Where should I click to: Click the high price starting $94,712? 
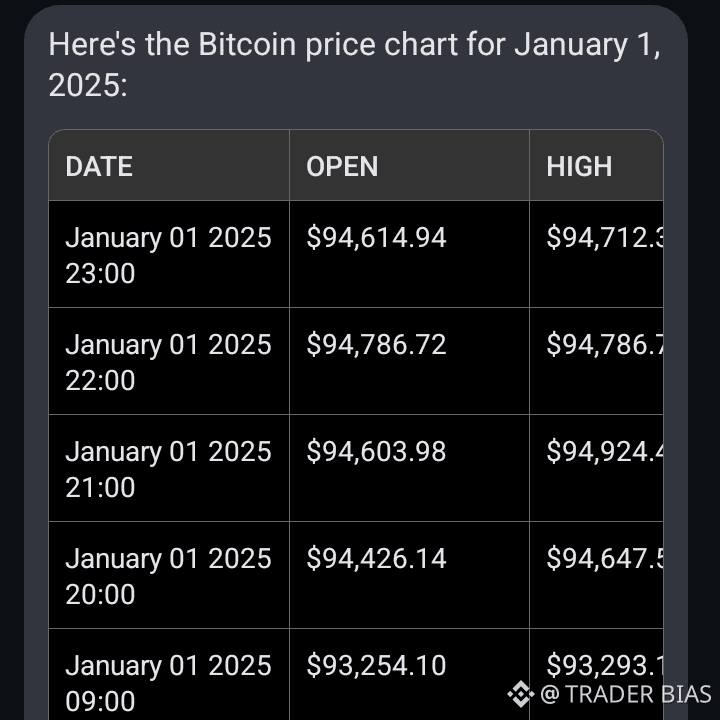pyautogui.click(x=605, y=238)
